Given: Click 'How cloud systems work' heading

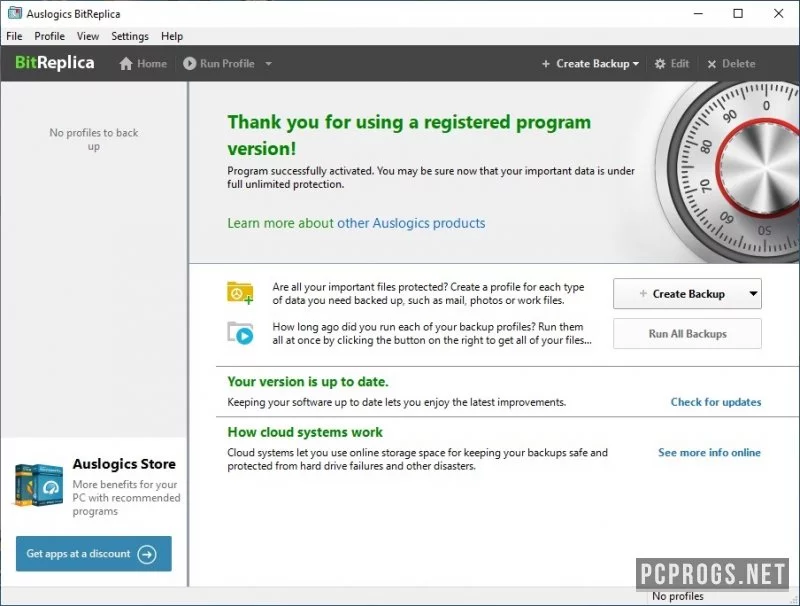Looking at the screenshot, I should [305, 432].
